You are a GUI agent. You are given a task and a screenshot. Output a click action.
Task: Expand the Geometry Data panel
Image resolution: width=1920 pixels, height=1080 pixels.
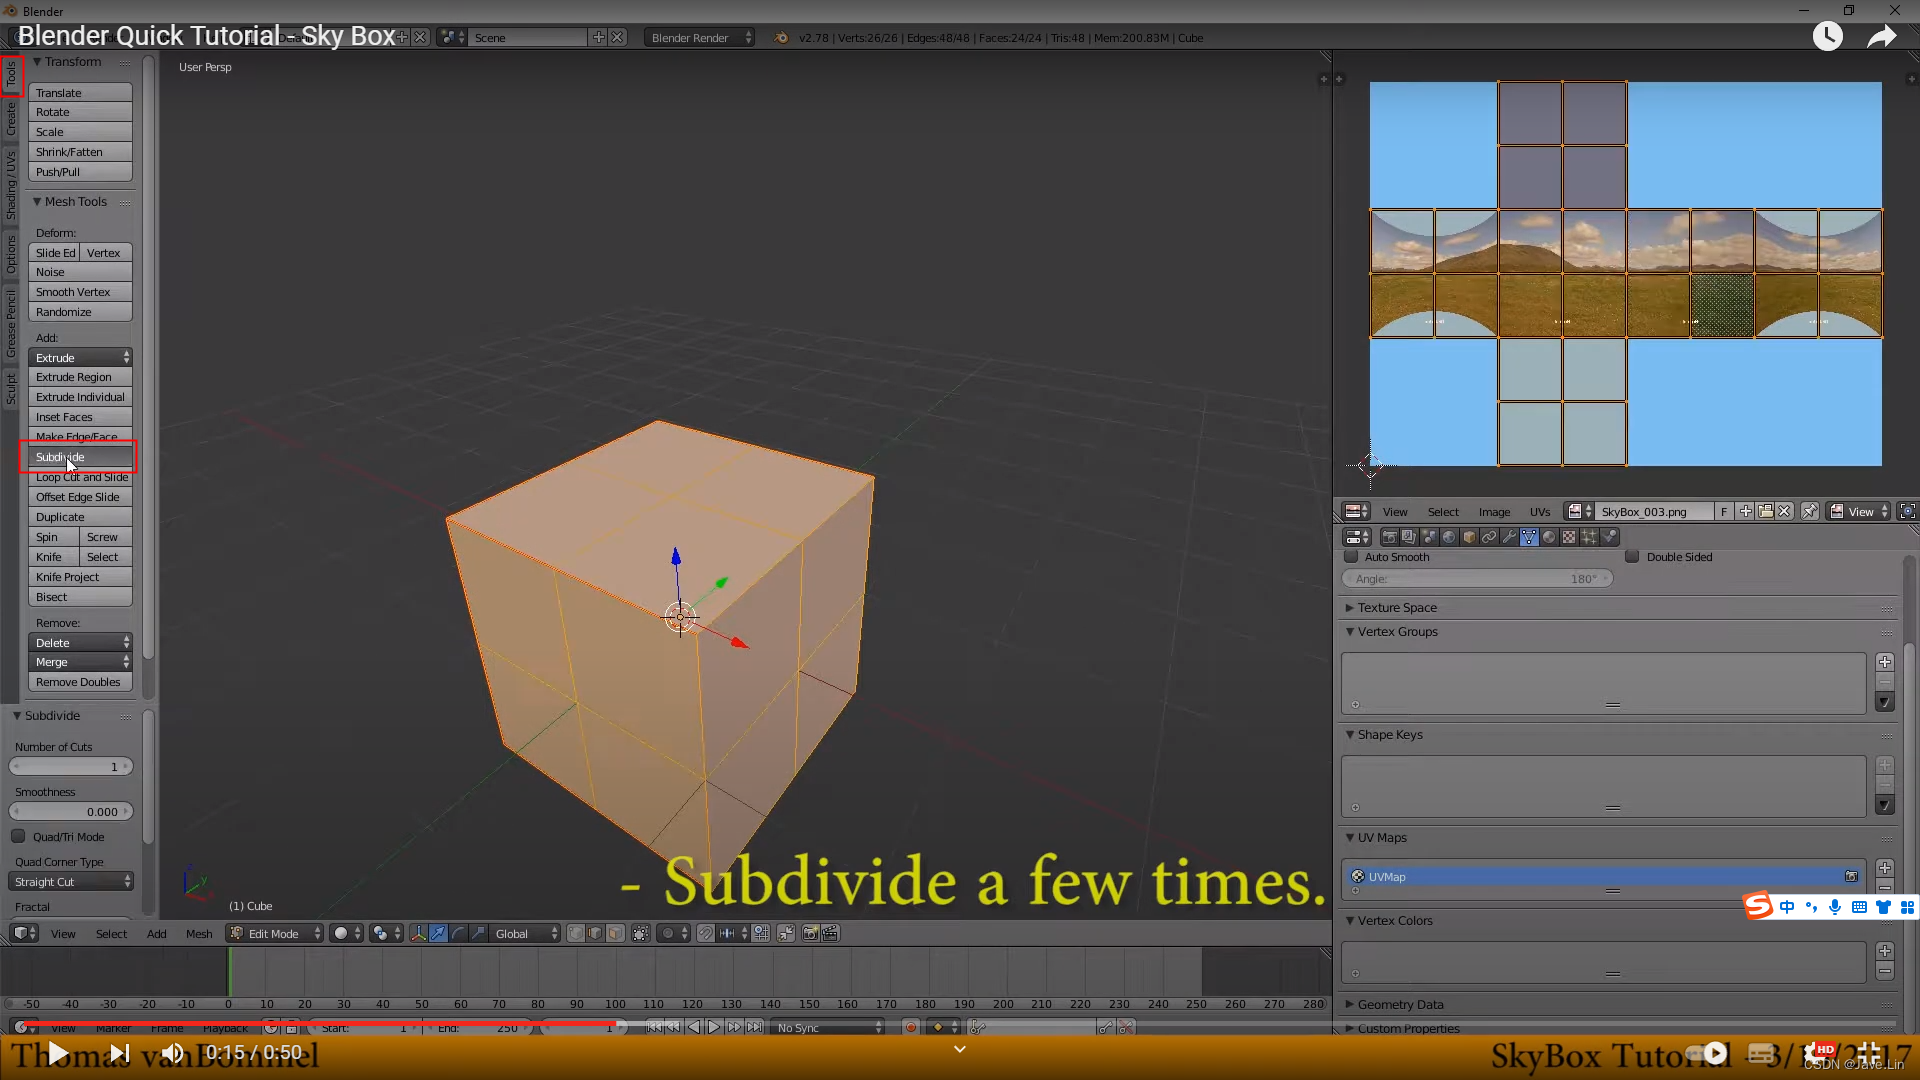[x=1350, y=1004]
